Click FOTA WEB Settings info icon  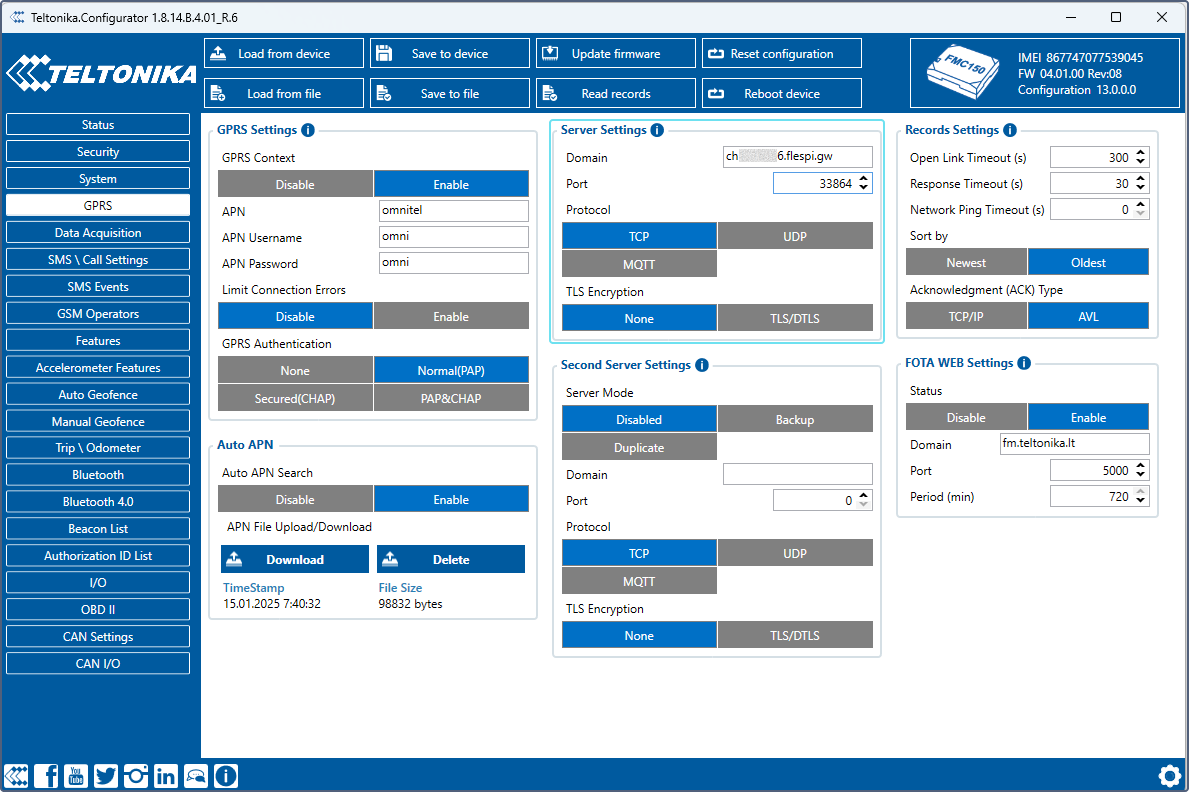(x=1024, y=363)
